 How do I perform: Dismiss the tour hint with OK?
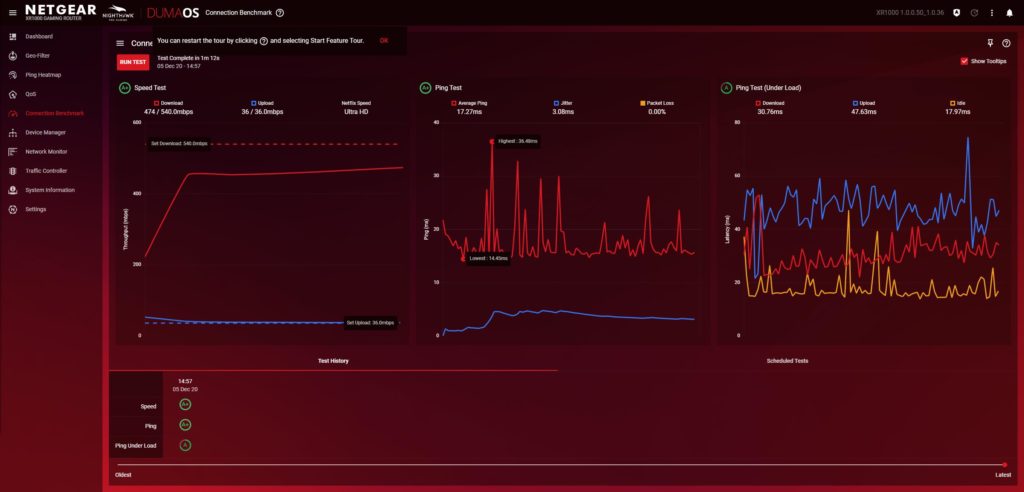[x=384, y=41]
